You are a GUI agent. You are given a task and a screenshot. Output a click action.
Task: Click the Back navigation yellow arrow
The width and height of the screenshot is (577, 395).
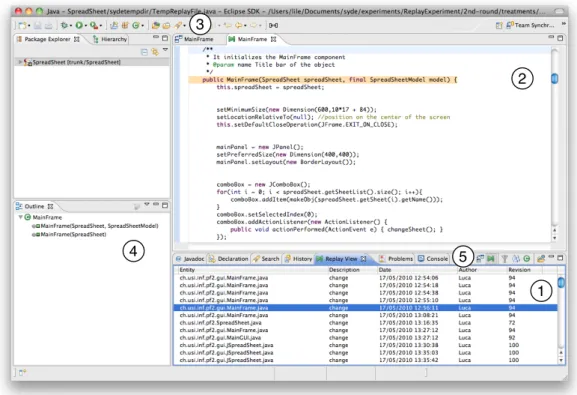point(239,25)
